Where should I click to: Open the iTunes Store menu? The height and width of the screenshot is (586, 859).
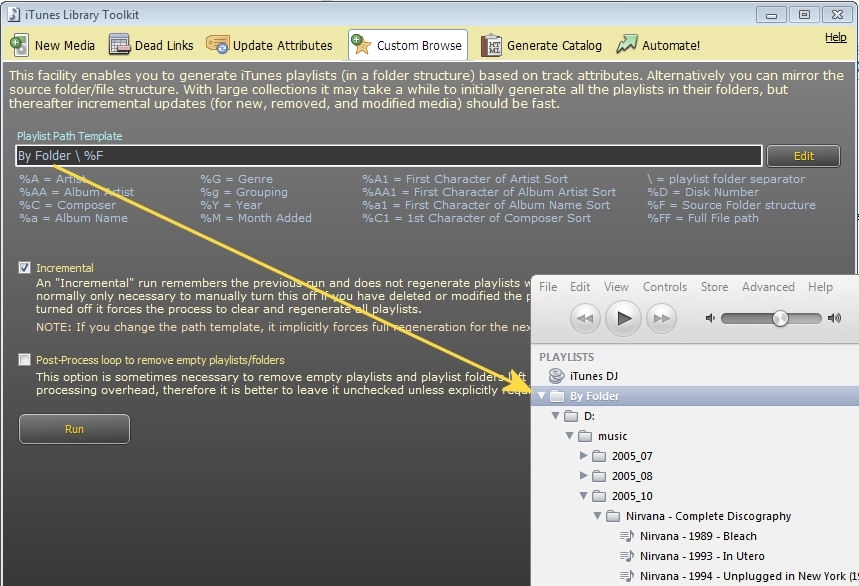pos(714,287)
